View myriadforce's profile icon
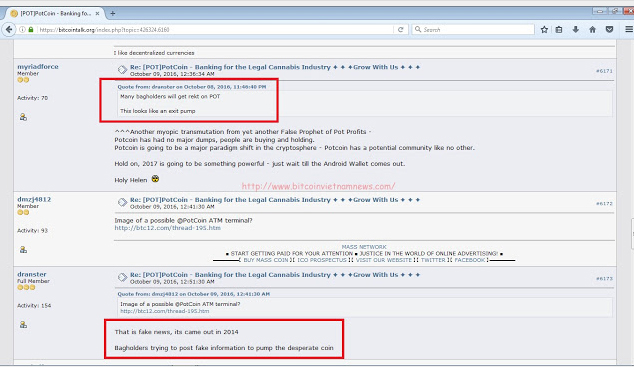This screenshot has height=367, width=634. click(x=23, y=117)
